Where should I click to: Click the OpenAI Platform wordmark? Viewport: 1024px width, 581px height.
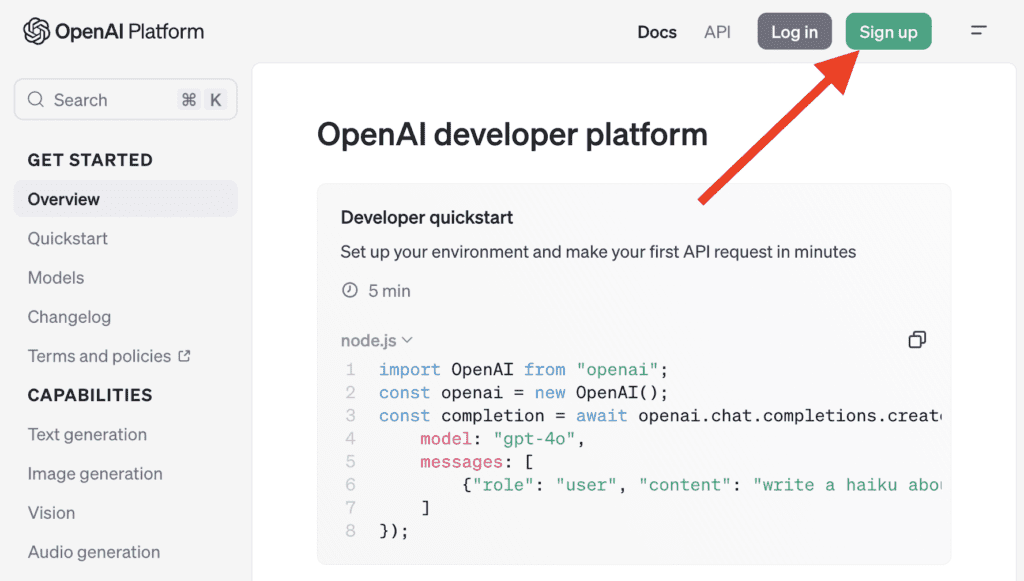point(129,31)
